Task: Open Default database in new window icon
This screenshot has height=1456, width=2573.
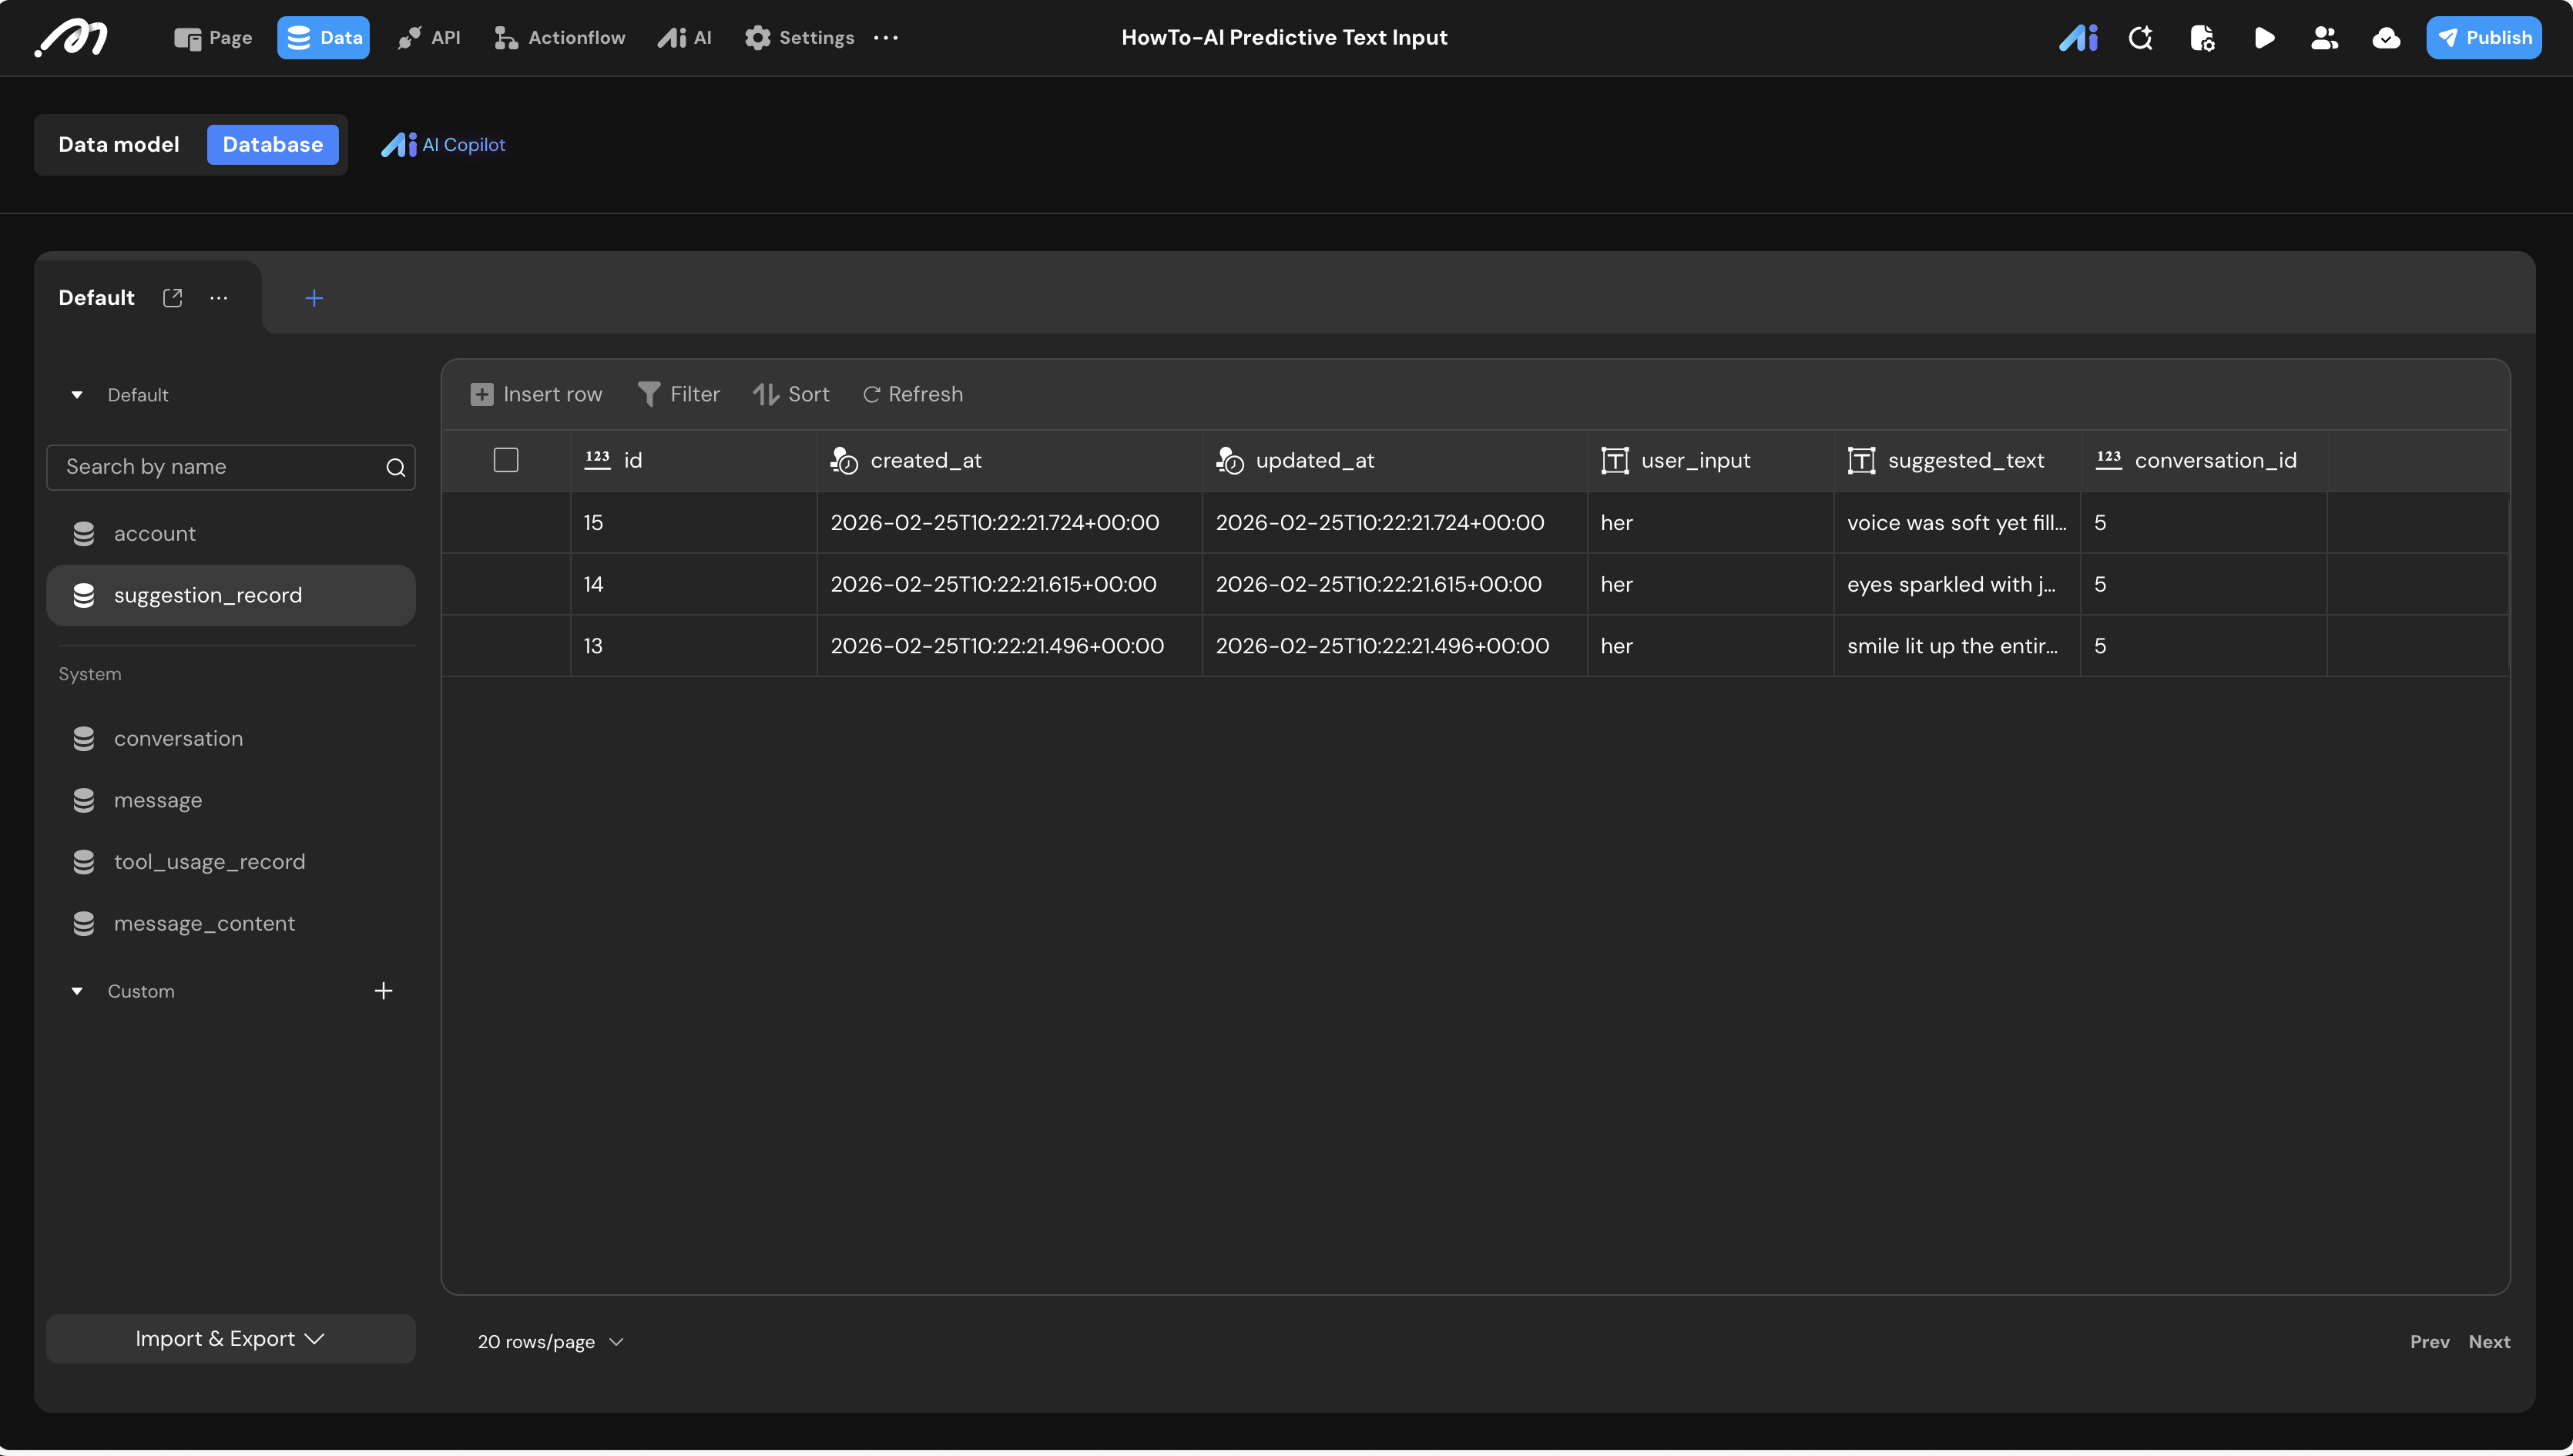Action: (x=172, y=298)
